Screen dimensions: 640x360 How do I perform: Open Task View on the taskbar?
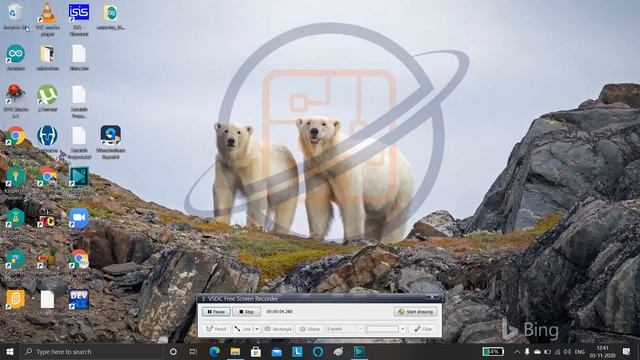pos(193,351)
